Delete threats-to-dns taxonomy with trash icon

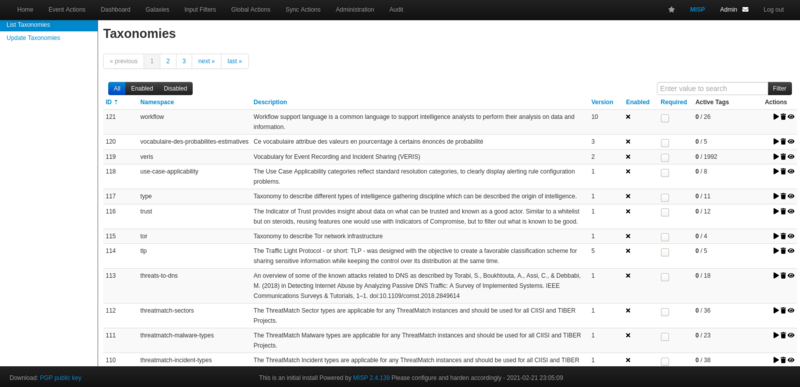point(783,276)
